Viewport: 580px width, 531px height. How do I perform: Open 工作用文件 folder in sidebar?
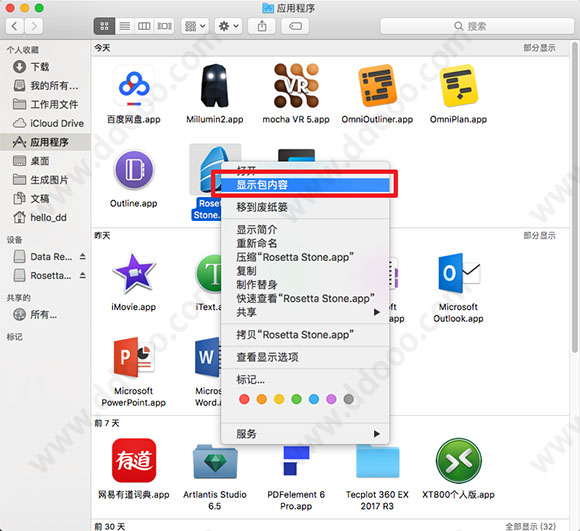pyautogui.click(x=45, y=104)
